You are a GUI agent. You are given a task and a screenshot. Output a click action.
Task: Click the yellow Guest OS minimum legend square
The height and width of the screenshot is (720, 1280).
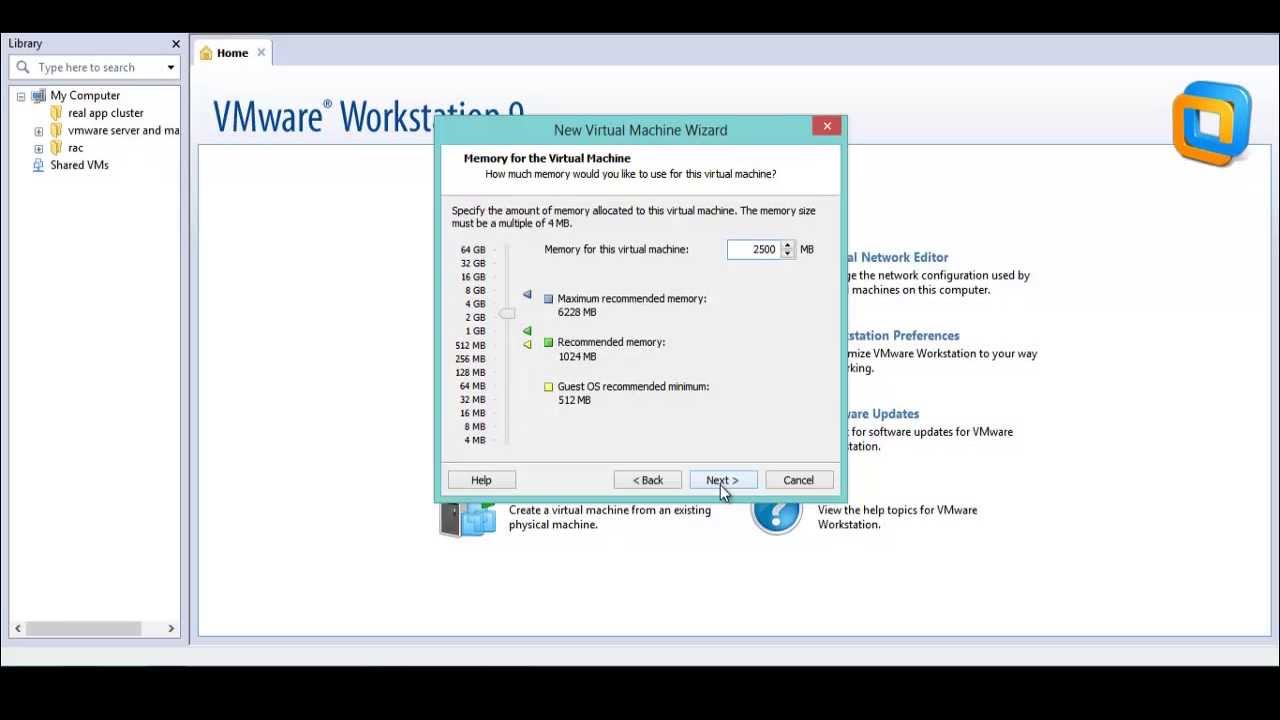(x=548, y=386)
